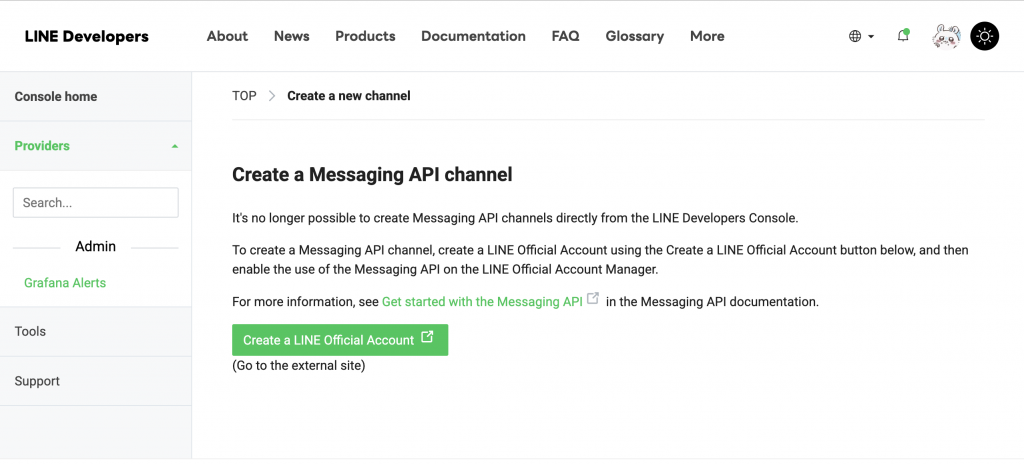The image size is (1024, 464).
Task: Click the Create a Messaging API channel heading
Action: point(372,174)
